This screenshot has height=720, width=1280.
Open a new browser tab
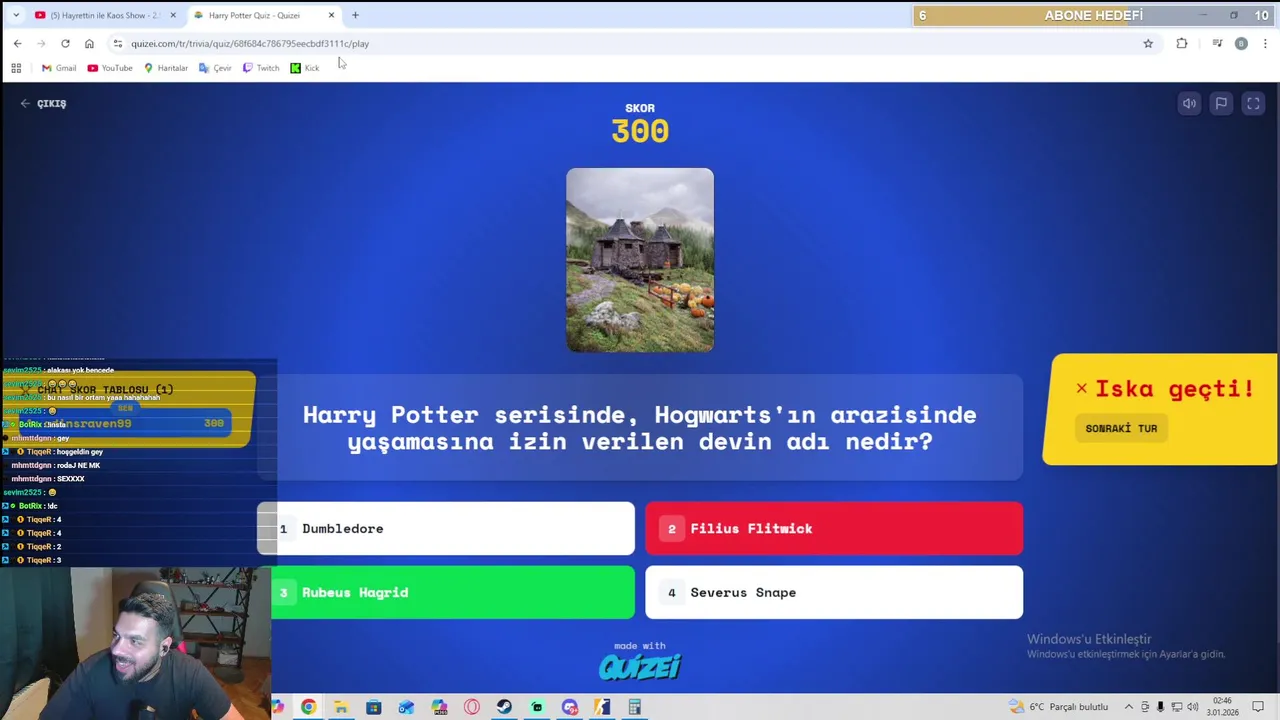pyautogui.click(x=355, y=15)
